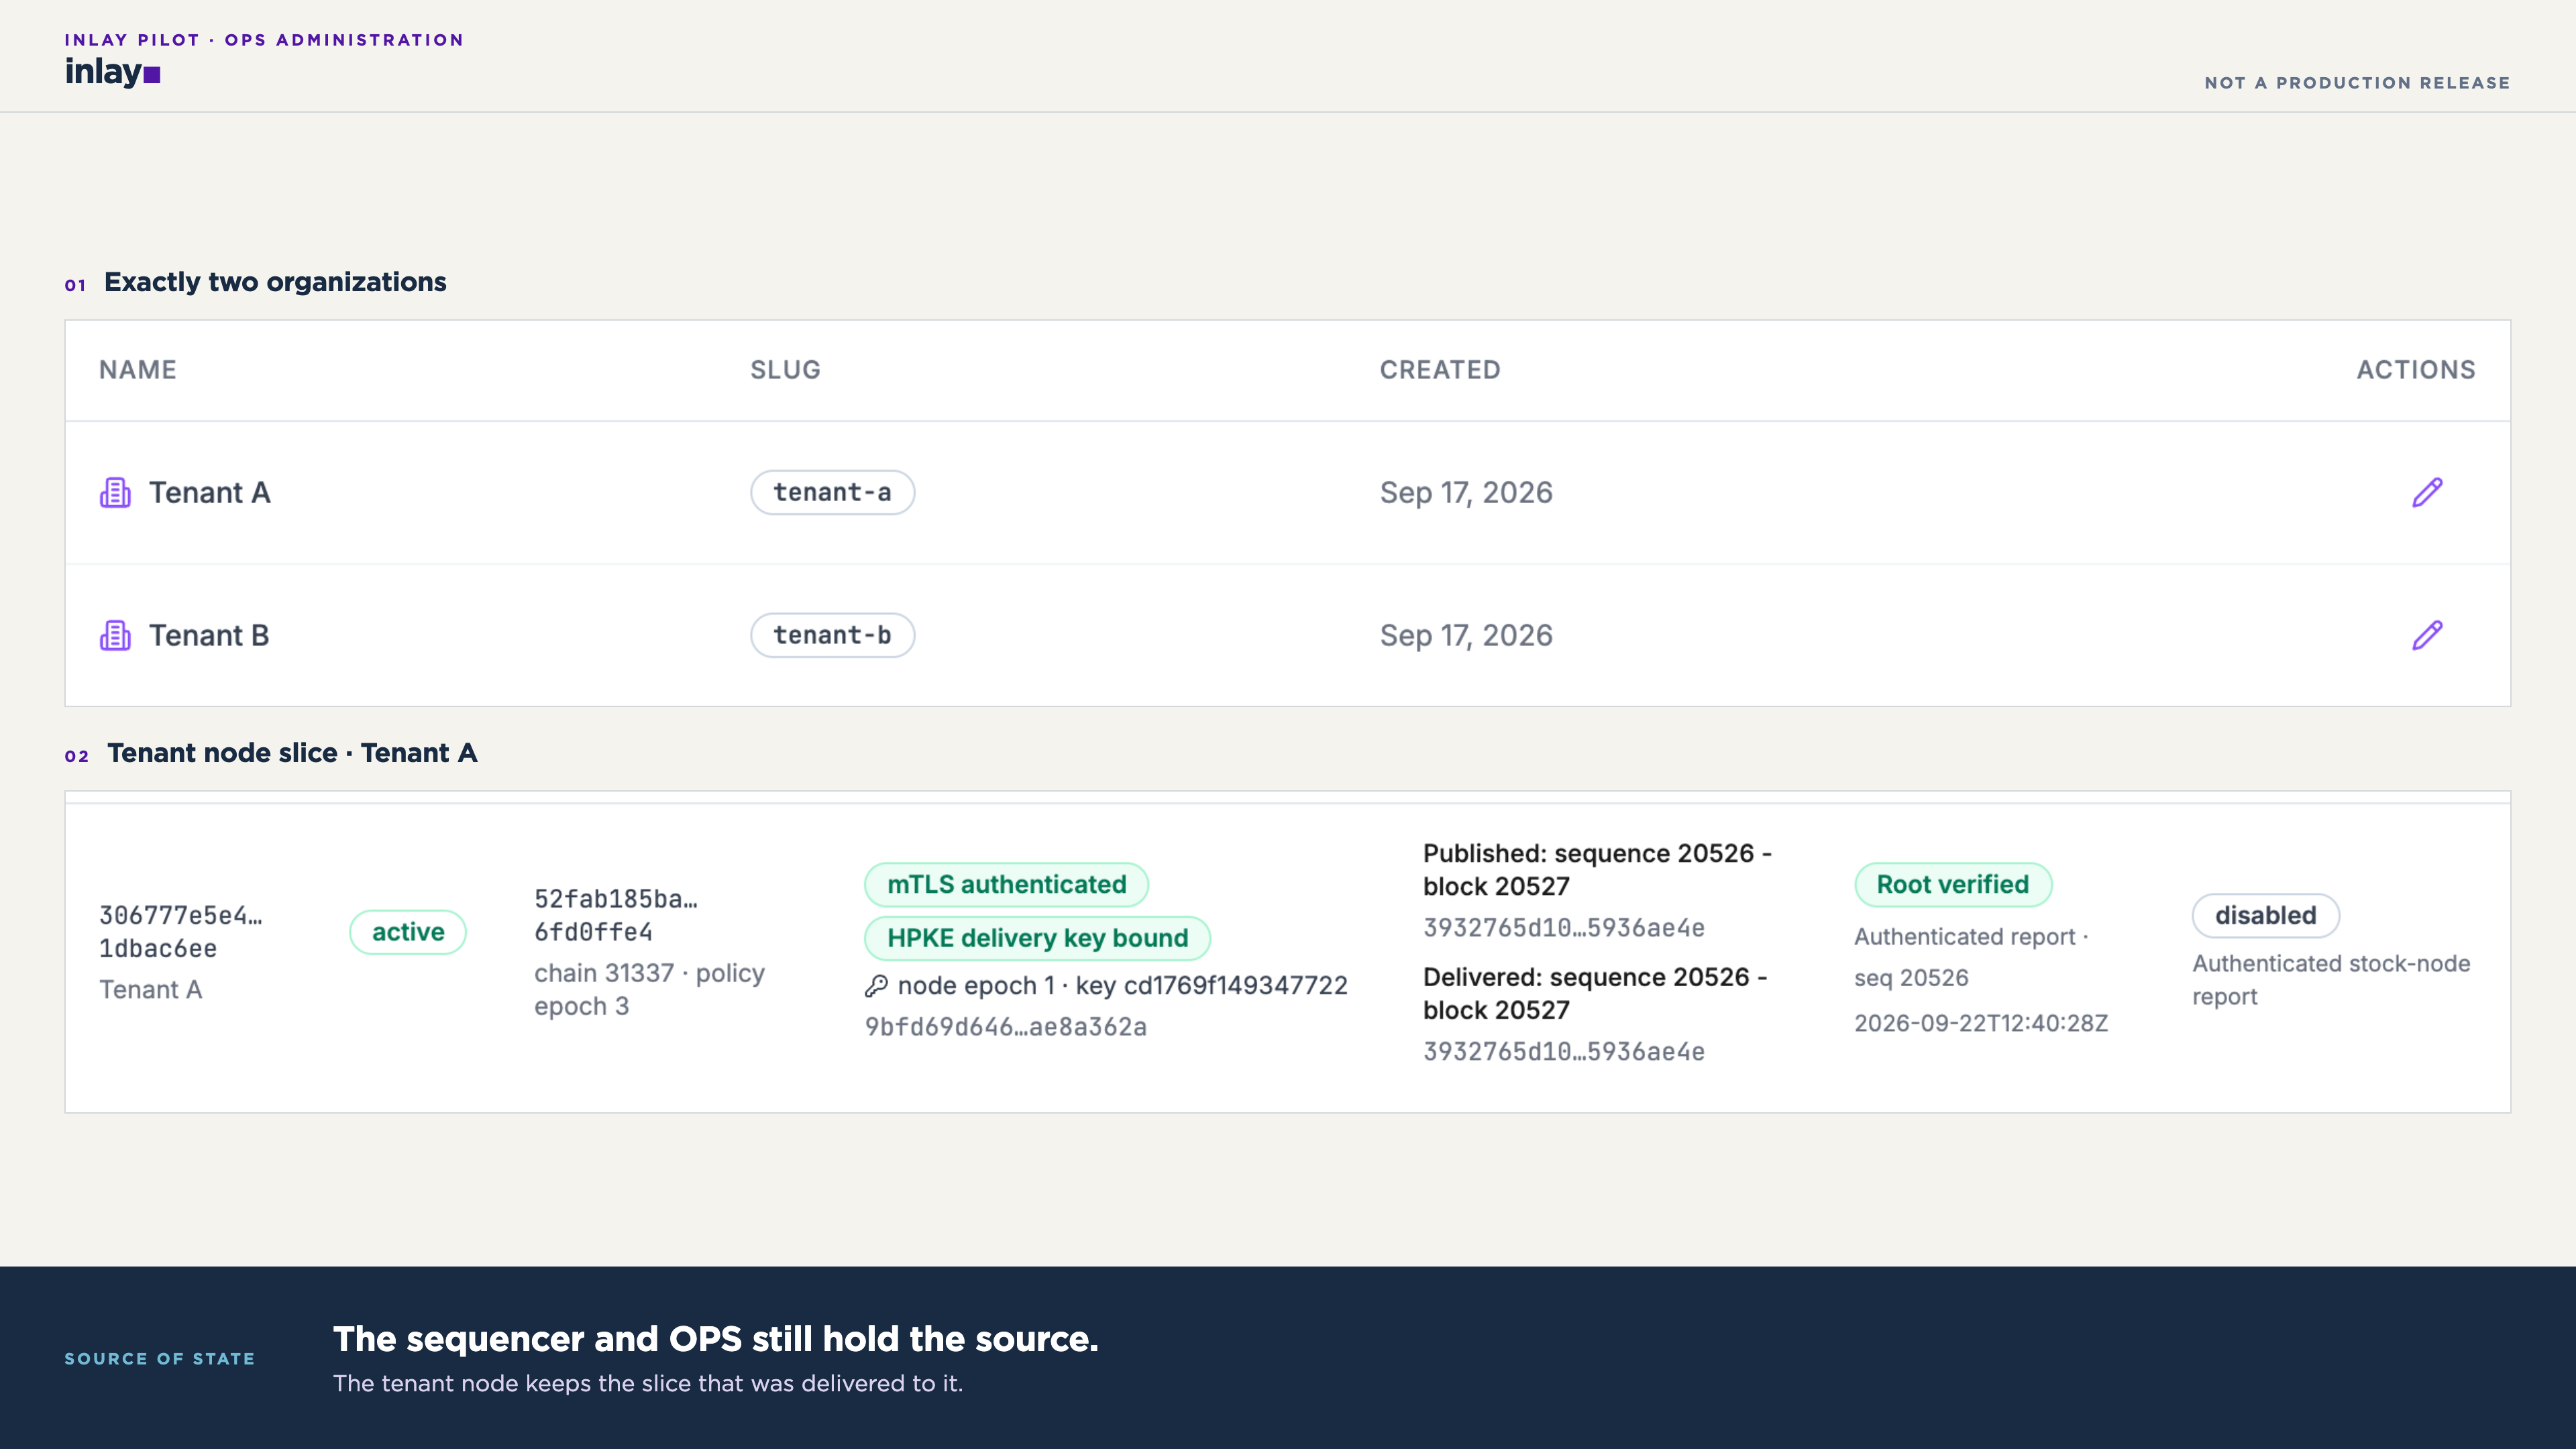Click 'The sequencer and OPS still hold the source.'
The width and height of the screenshot is (2576, 1449).
[716, 1340]
